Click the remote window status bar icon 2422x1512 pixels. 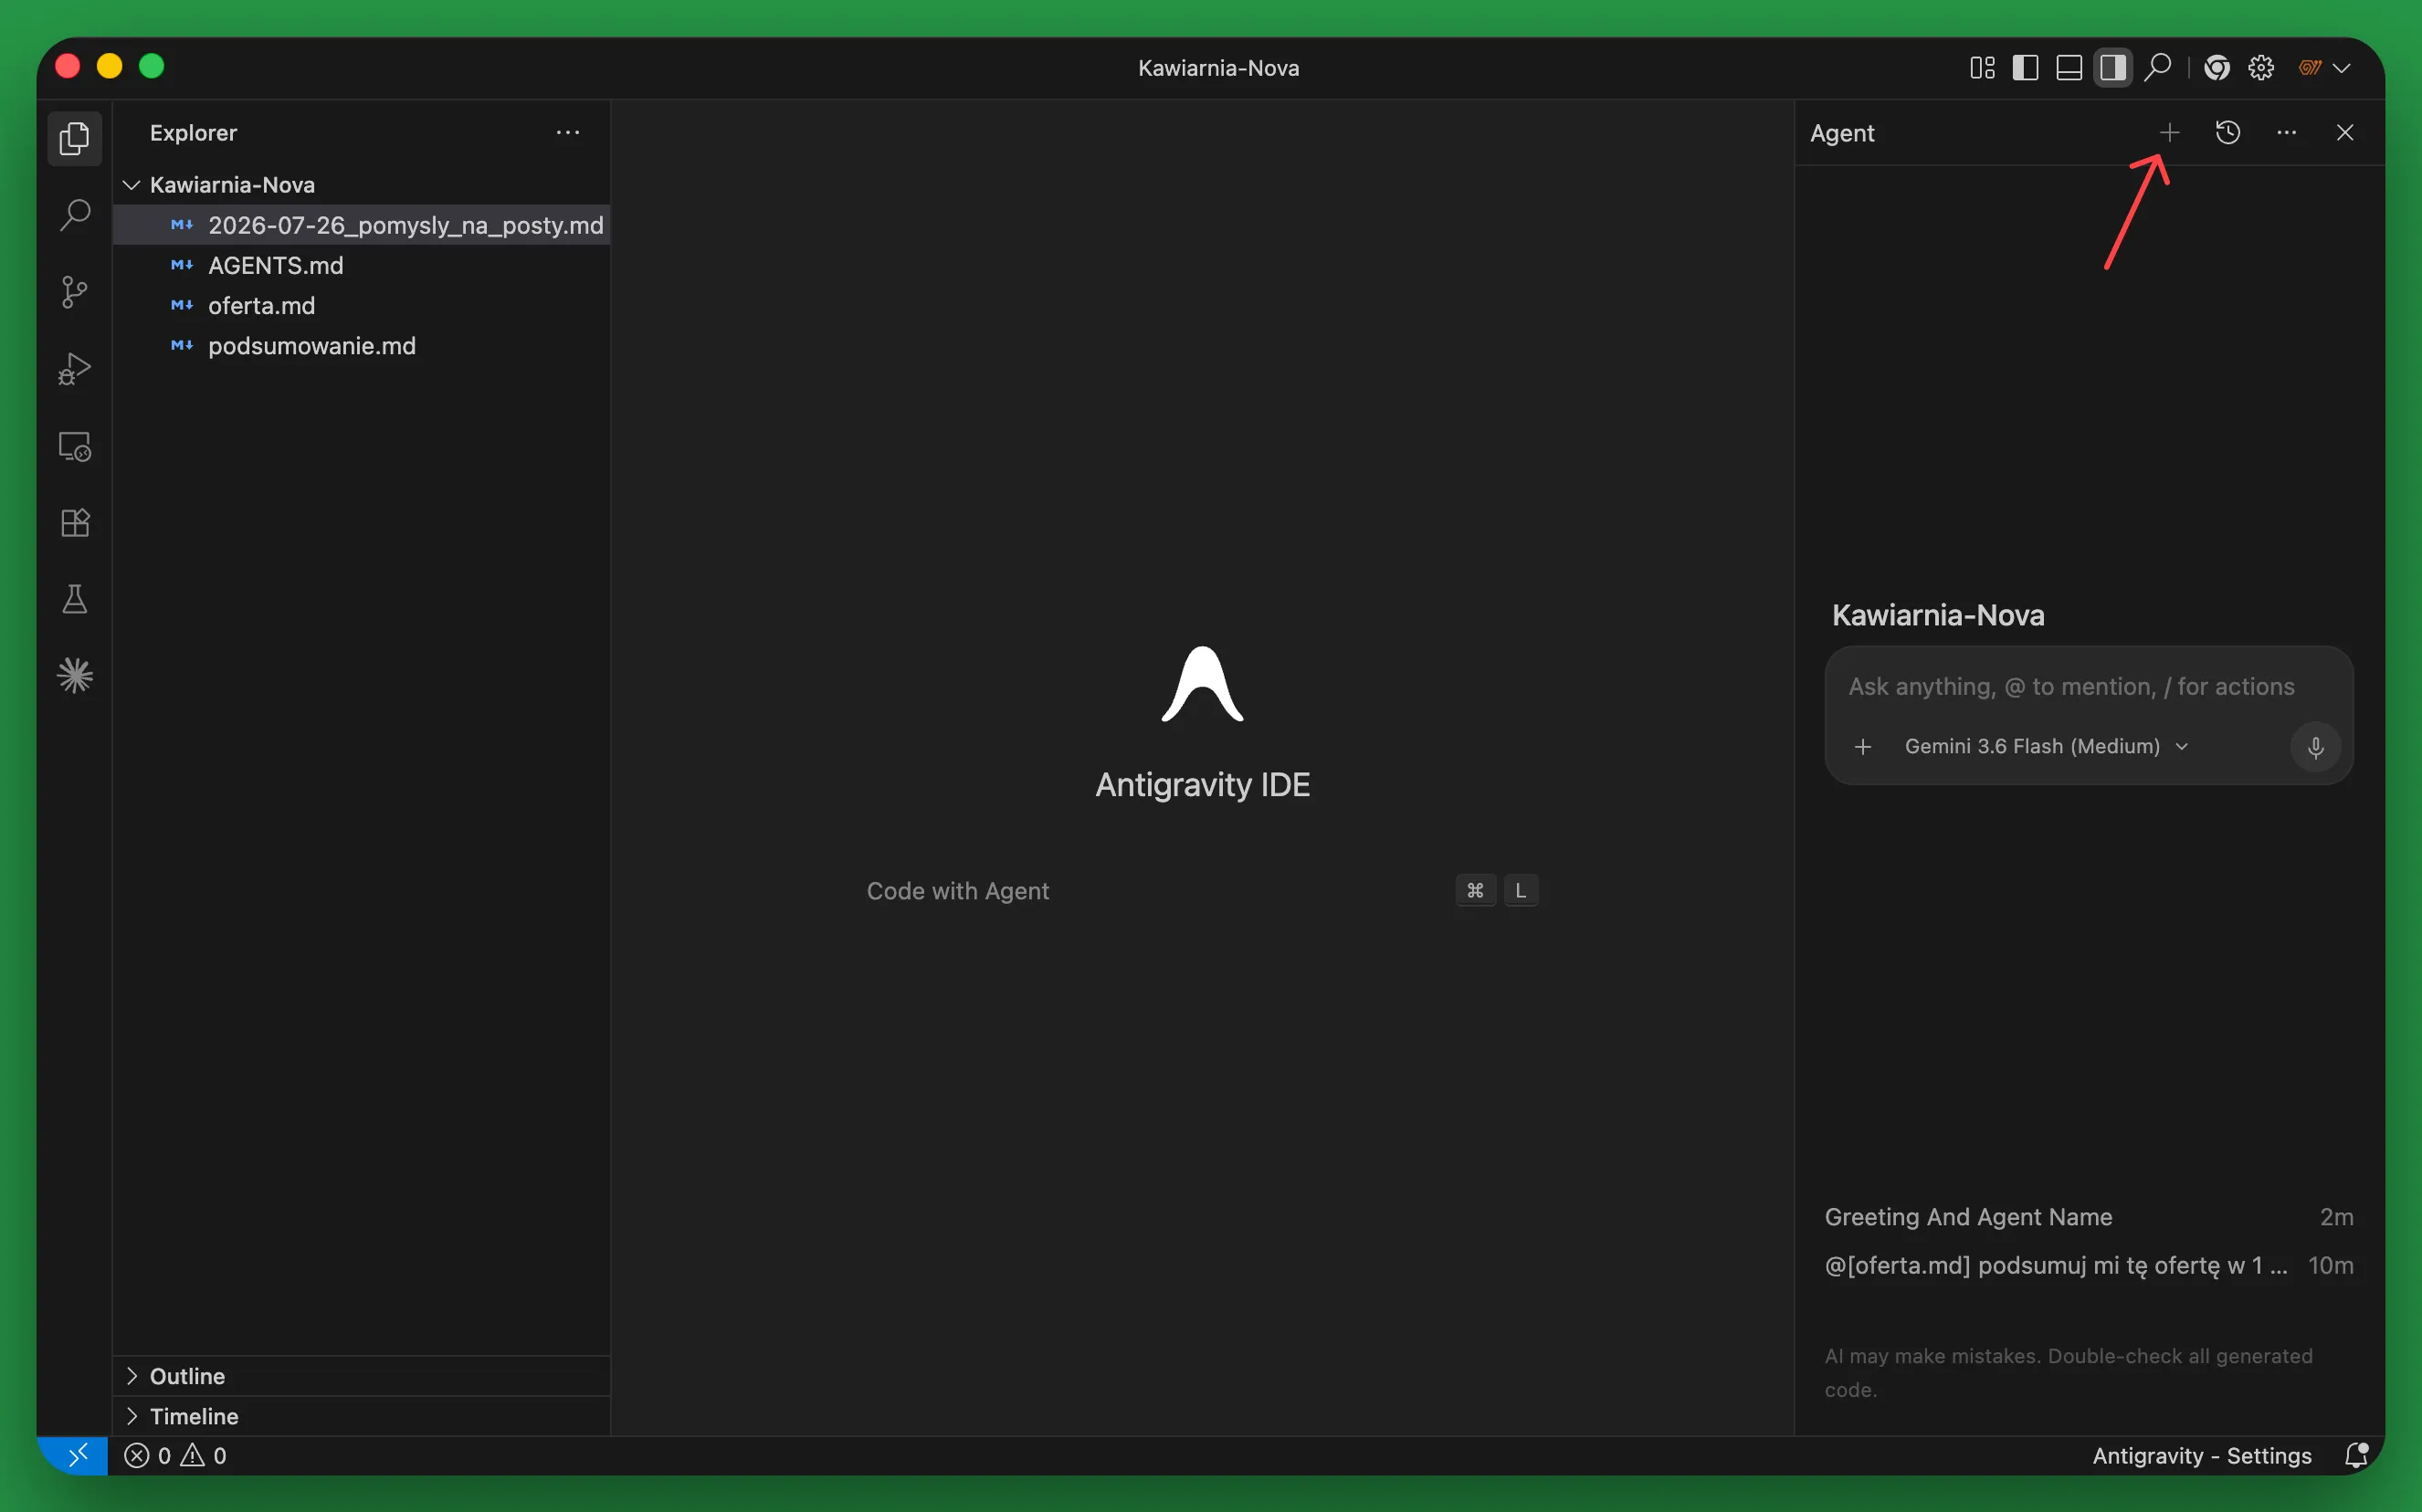(73, 1456)
